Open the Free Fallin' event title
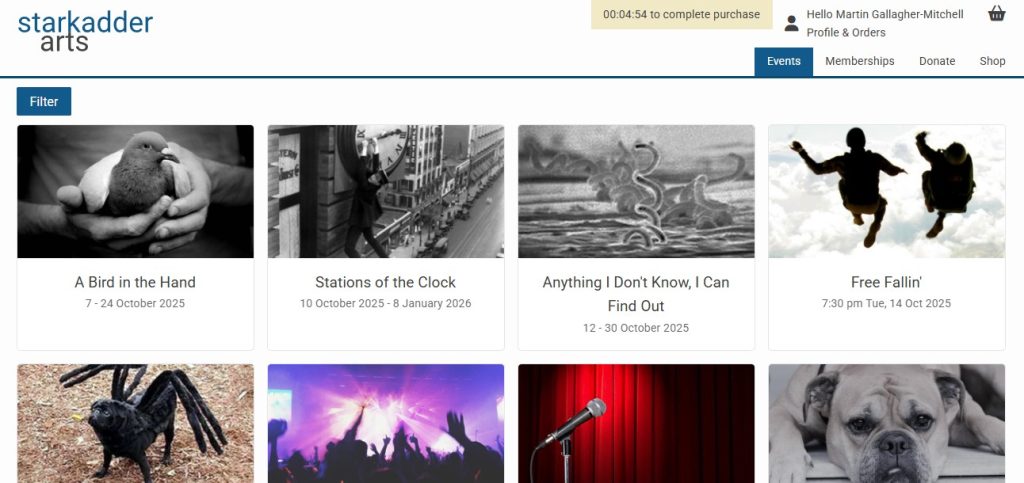 click(887, 283)
